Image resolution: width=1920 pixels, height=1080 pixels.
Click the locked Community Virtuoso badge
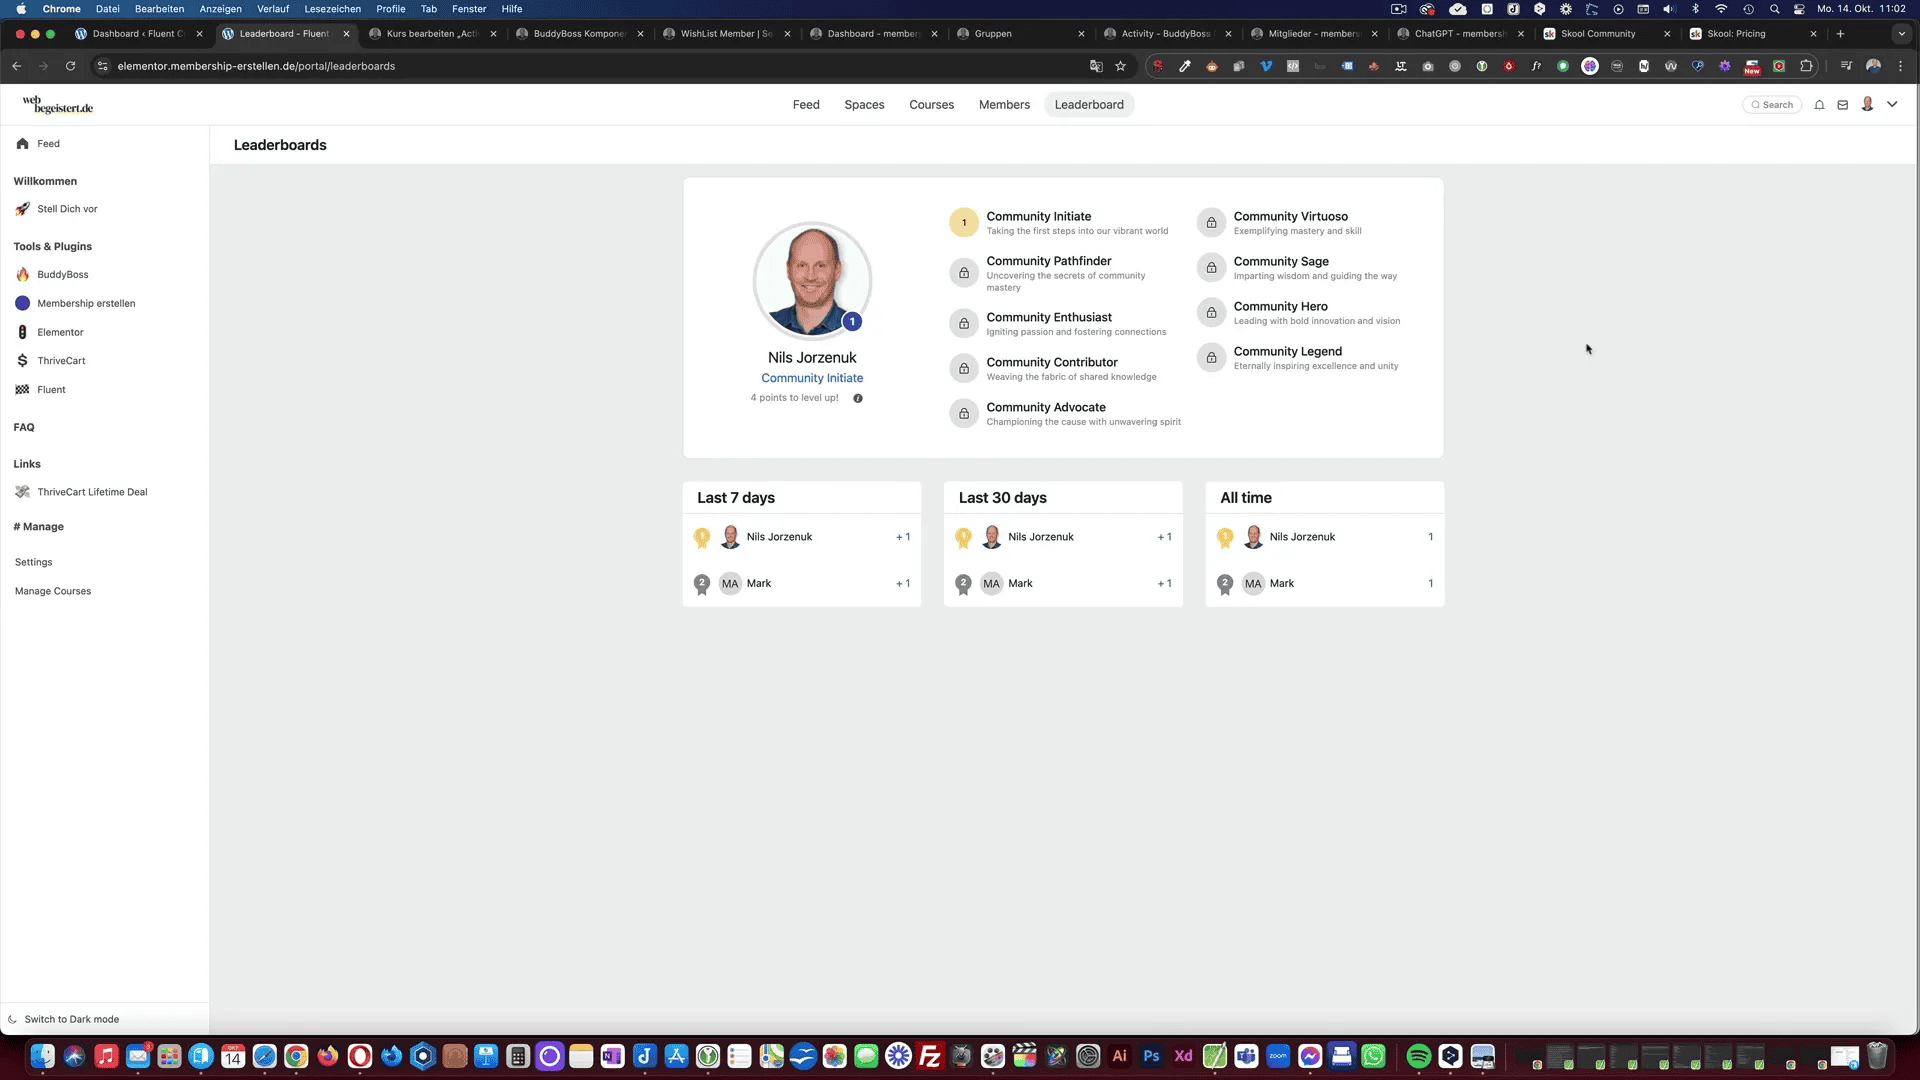(1211, 222)
